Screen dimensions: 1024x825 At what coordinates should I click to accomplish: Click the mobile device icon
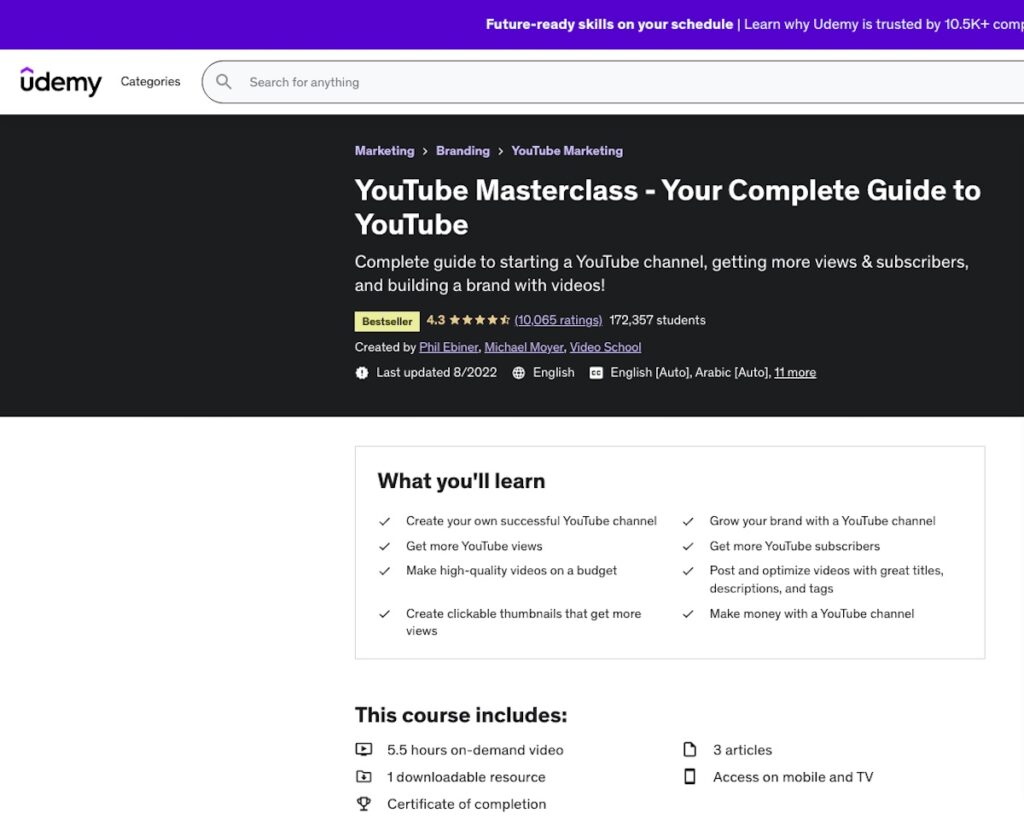pos(690,777)
